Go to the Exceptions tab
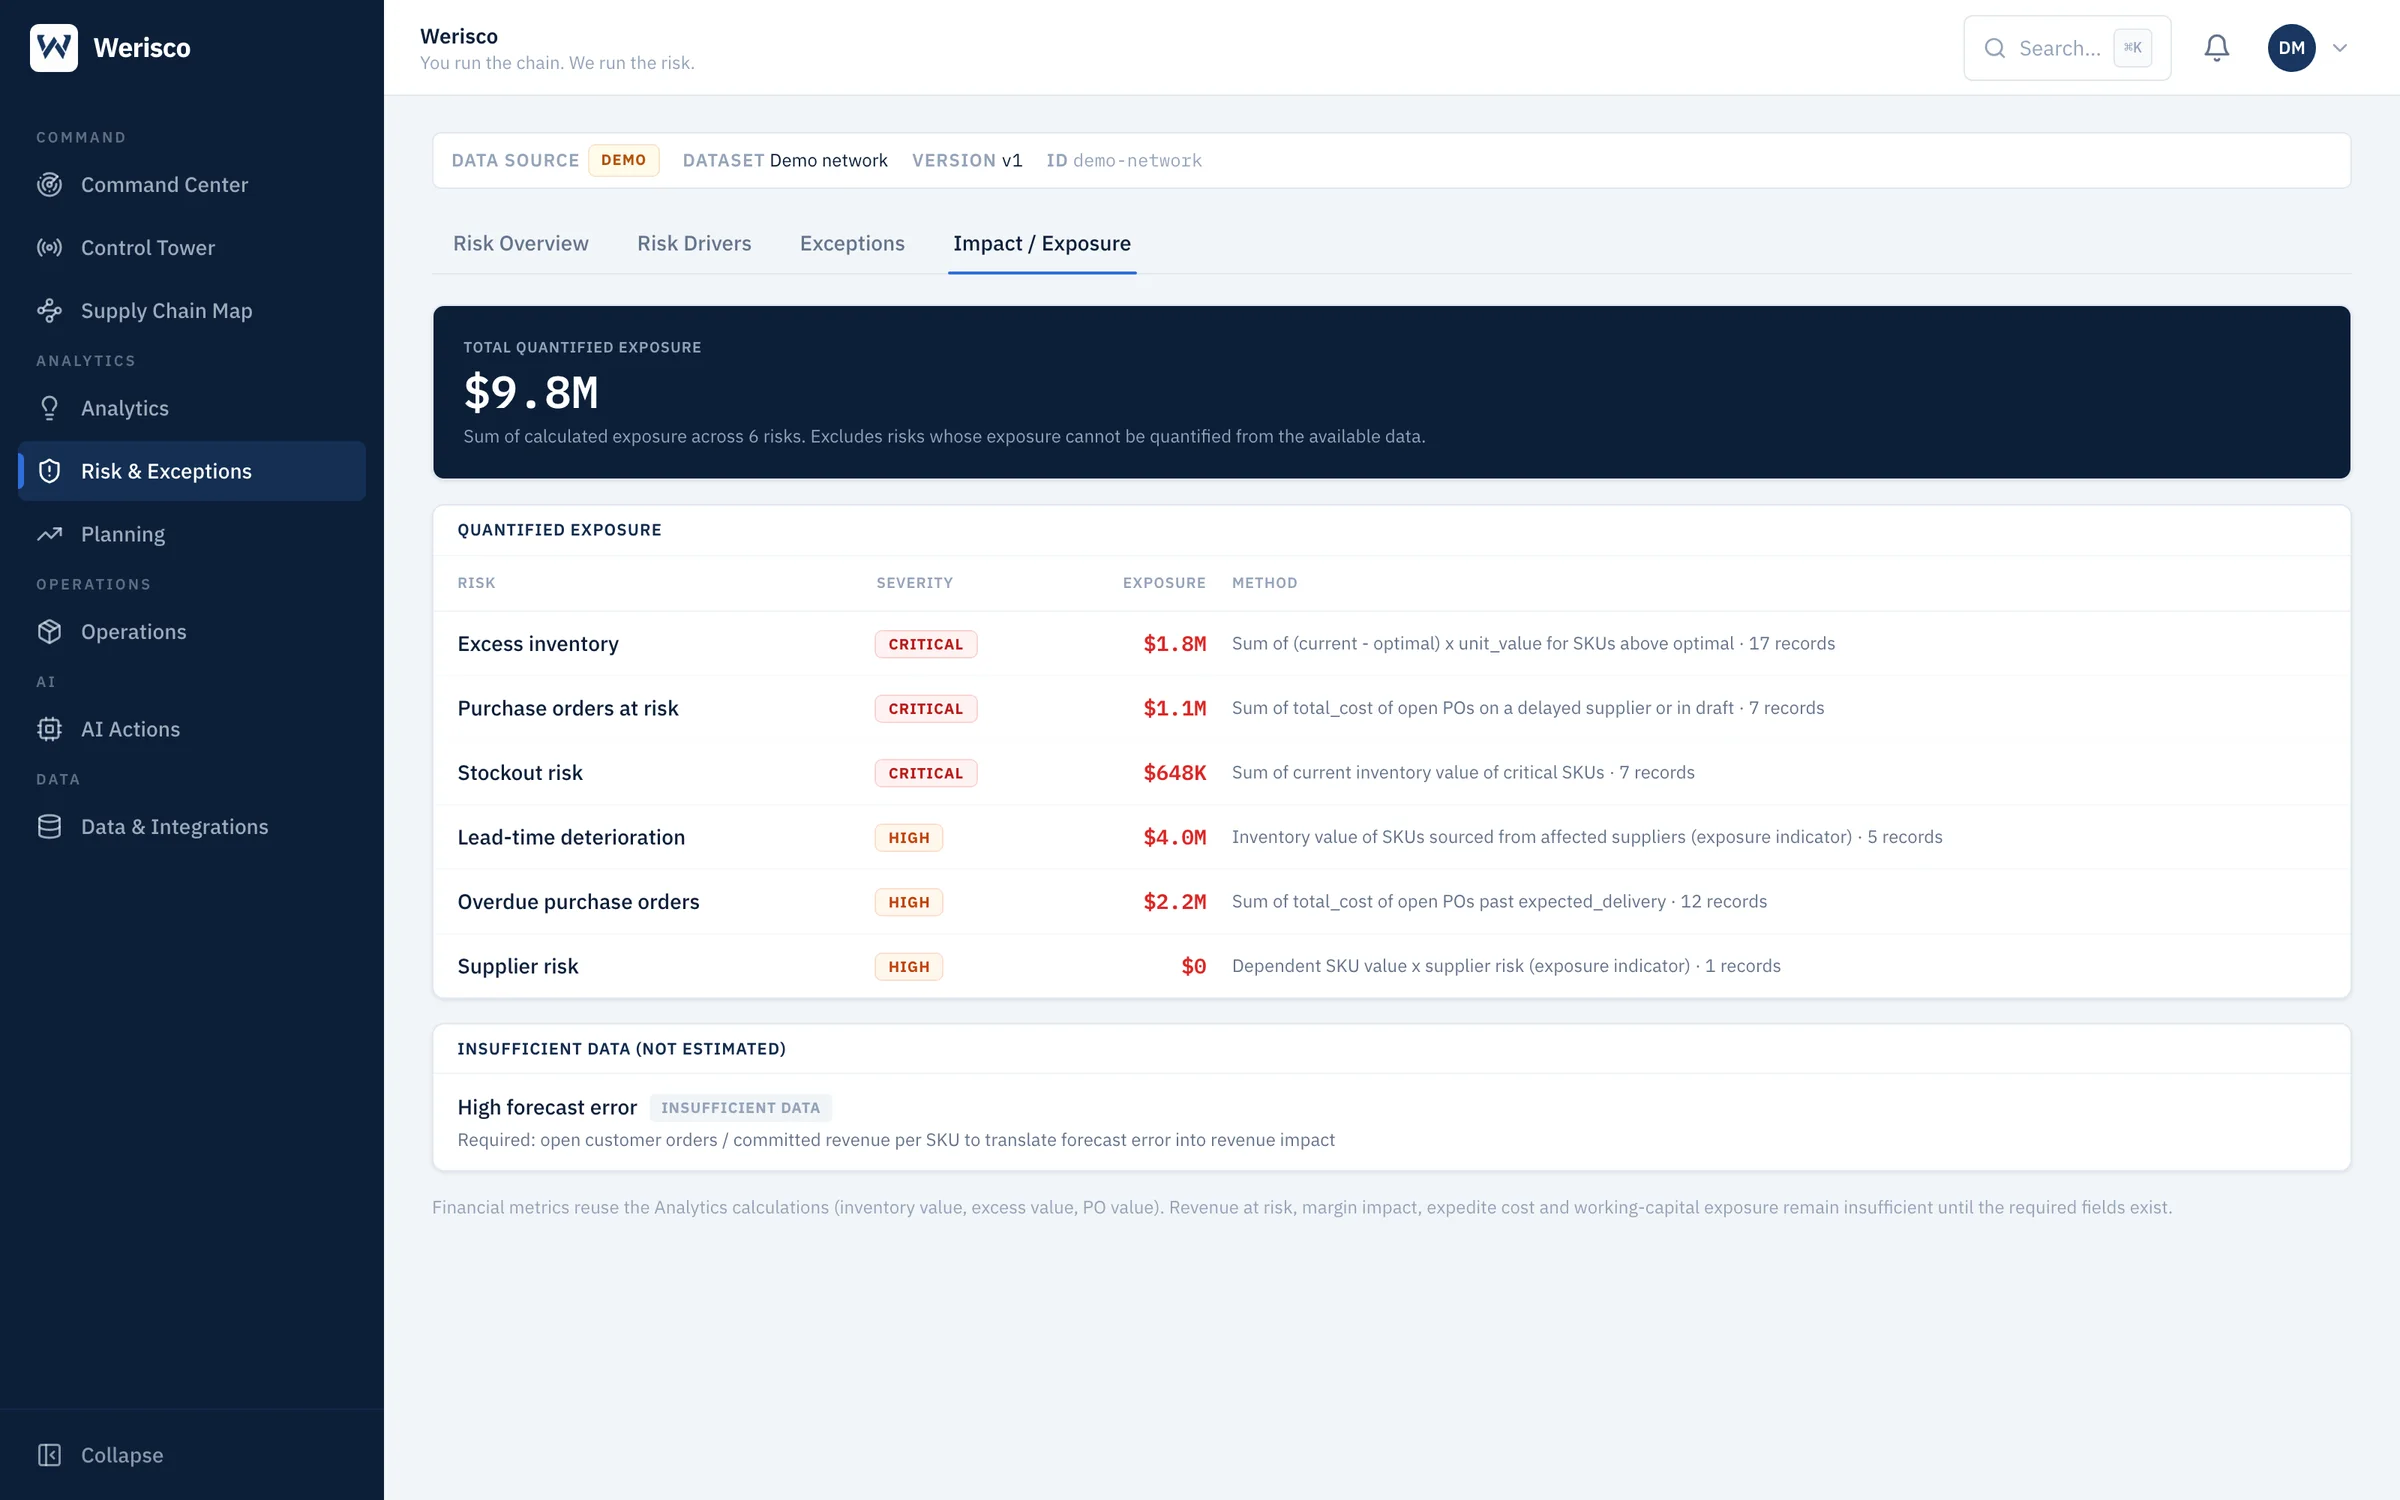This screenshot has height=1500, width=2400. [852, 243]
